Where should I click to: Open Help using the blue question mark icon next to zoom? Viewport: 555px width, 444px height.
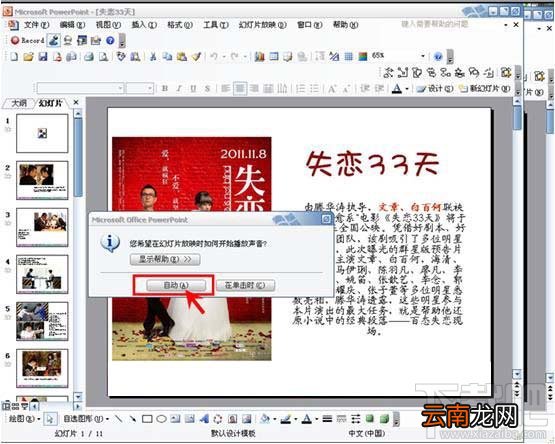[x=438, y=56]
